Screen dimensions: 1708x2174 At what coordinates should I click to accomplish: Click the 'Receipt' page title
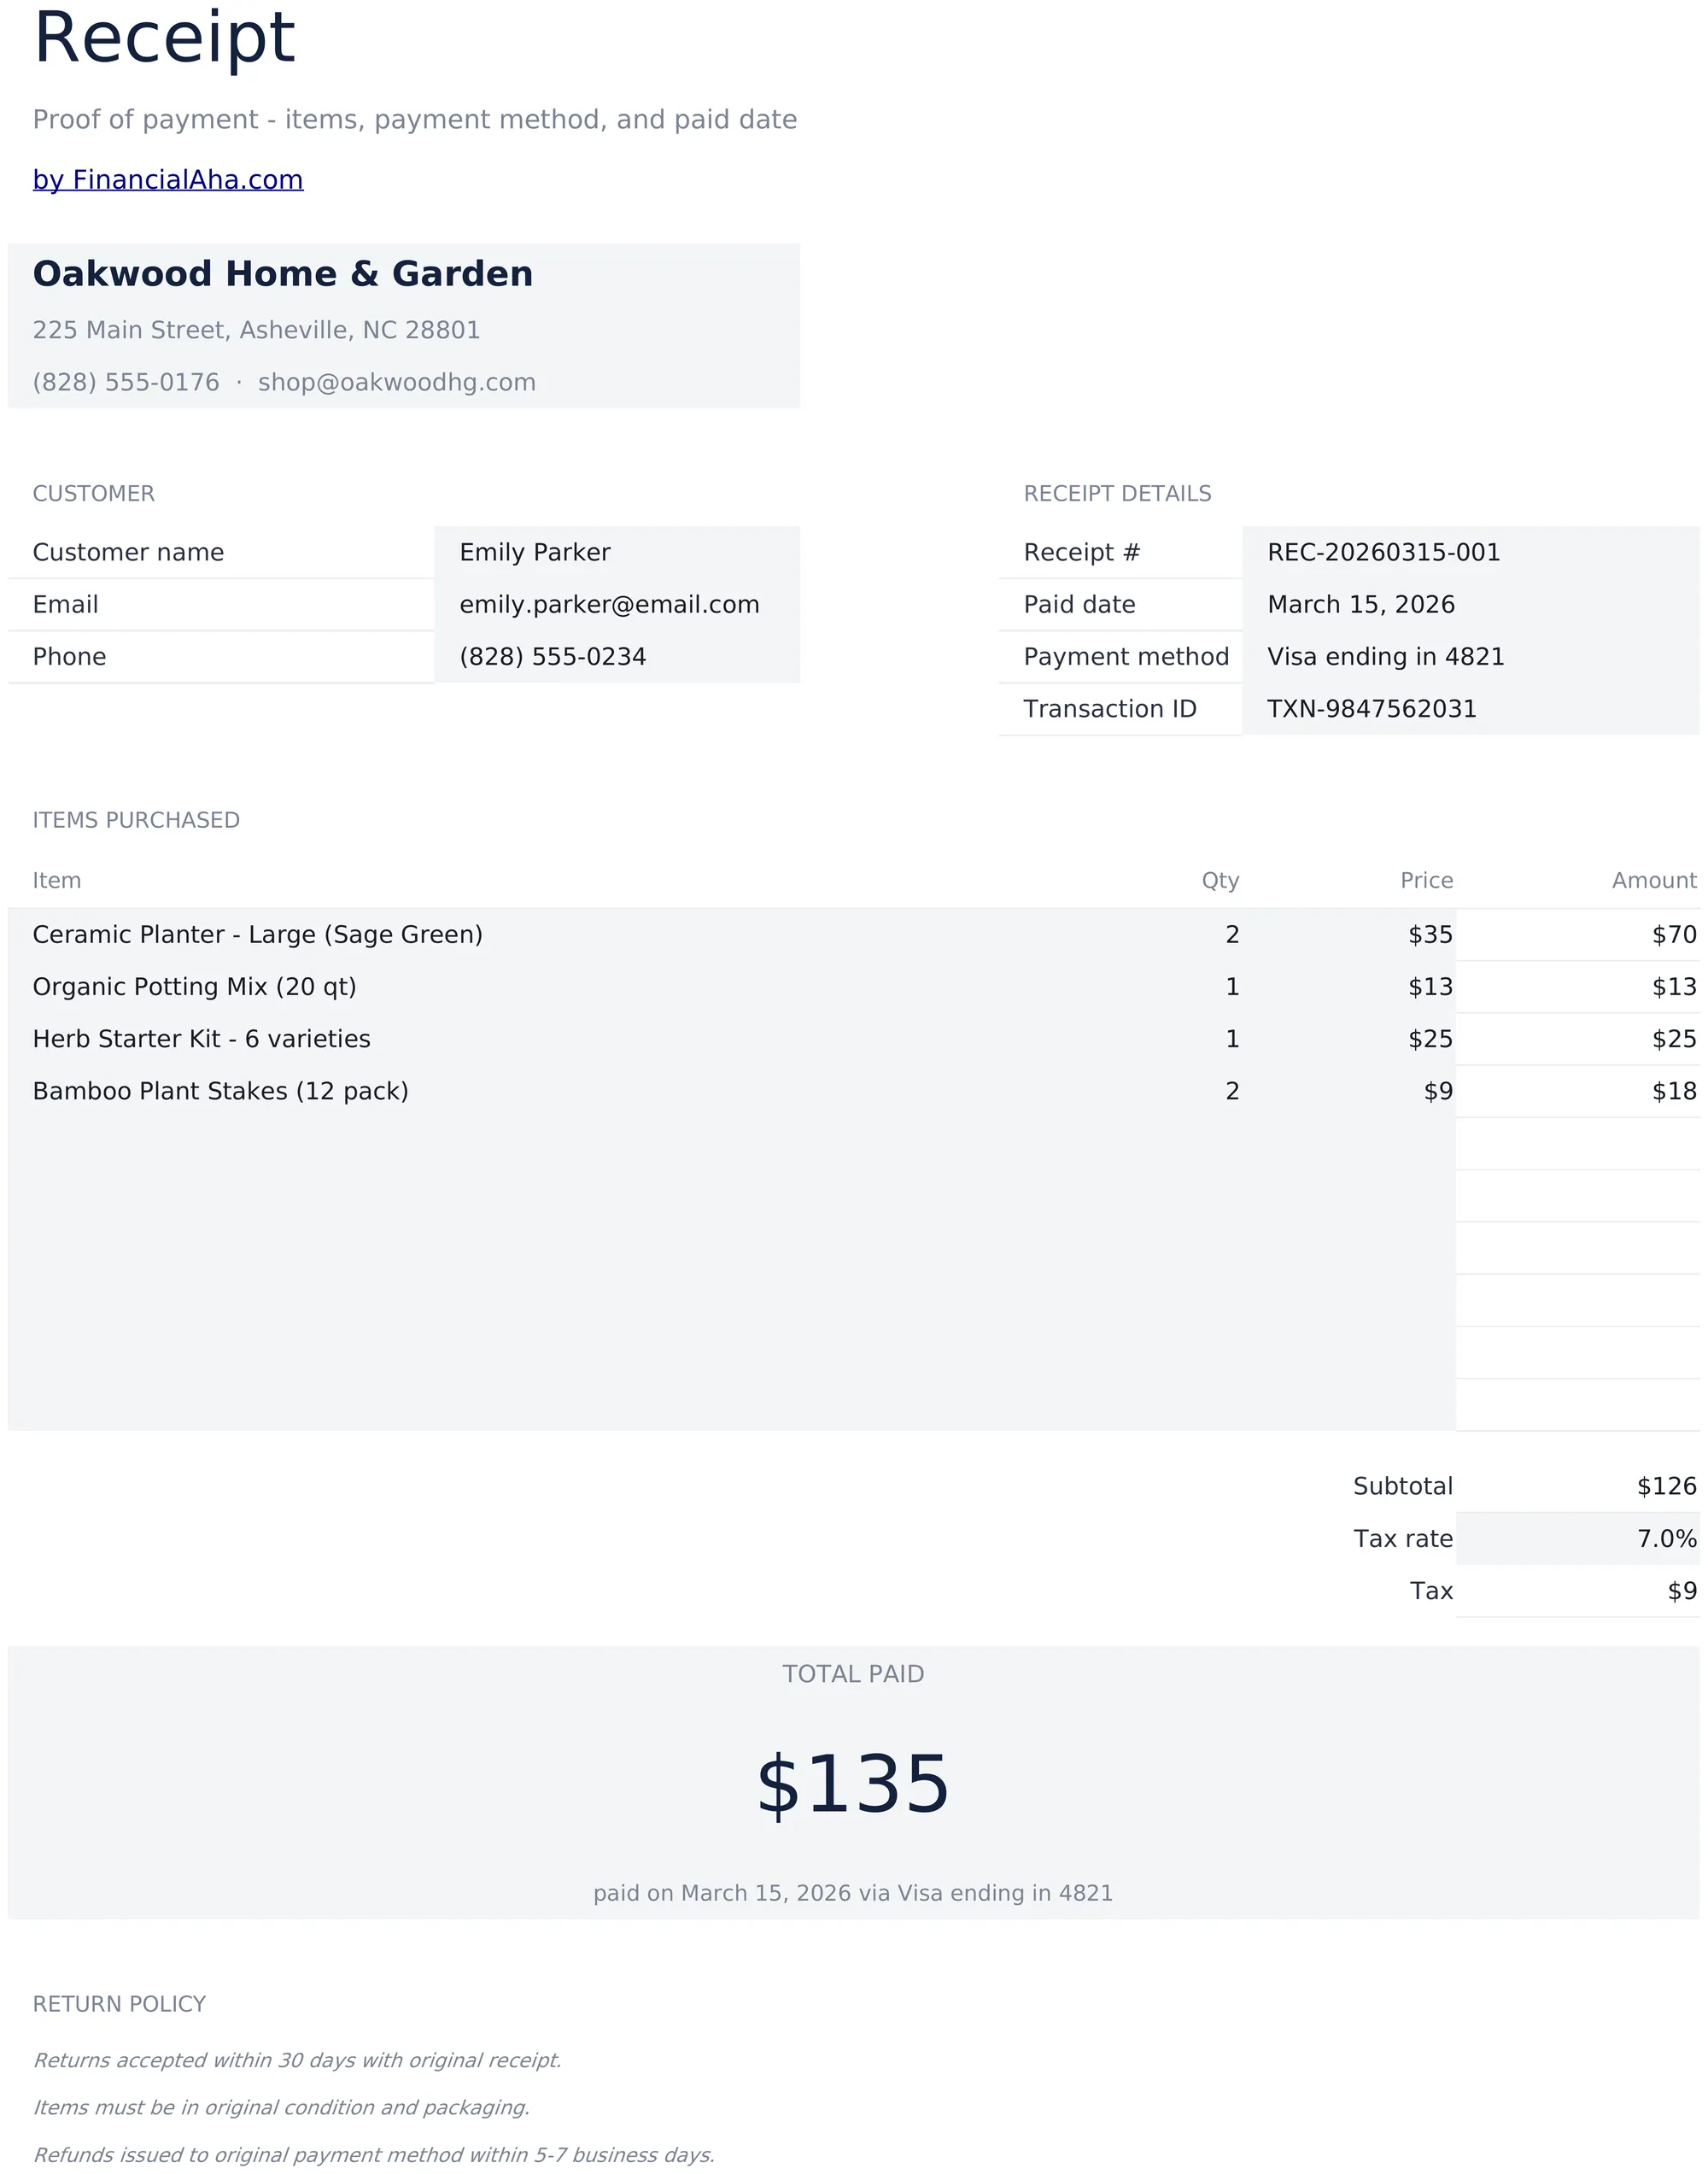[164, 39]
